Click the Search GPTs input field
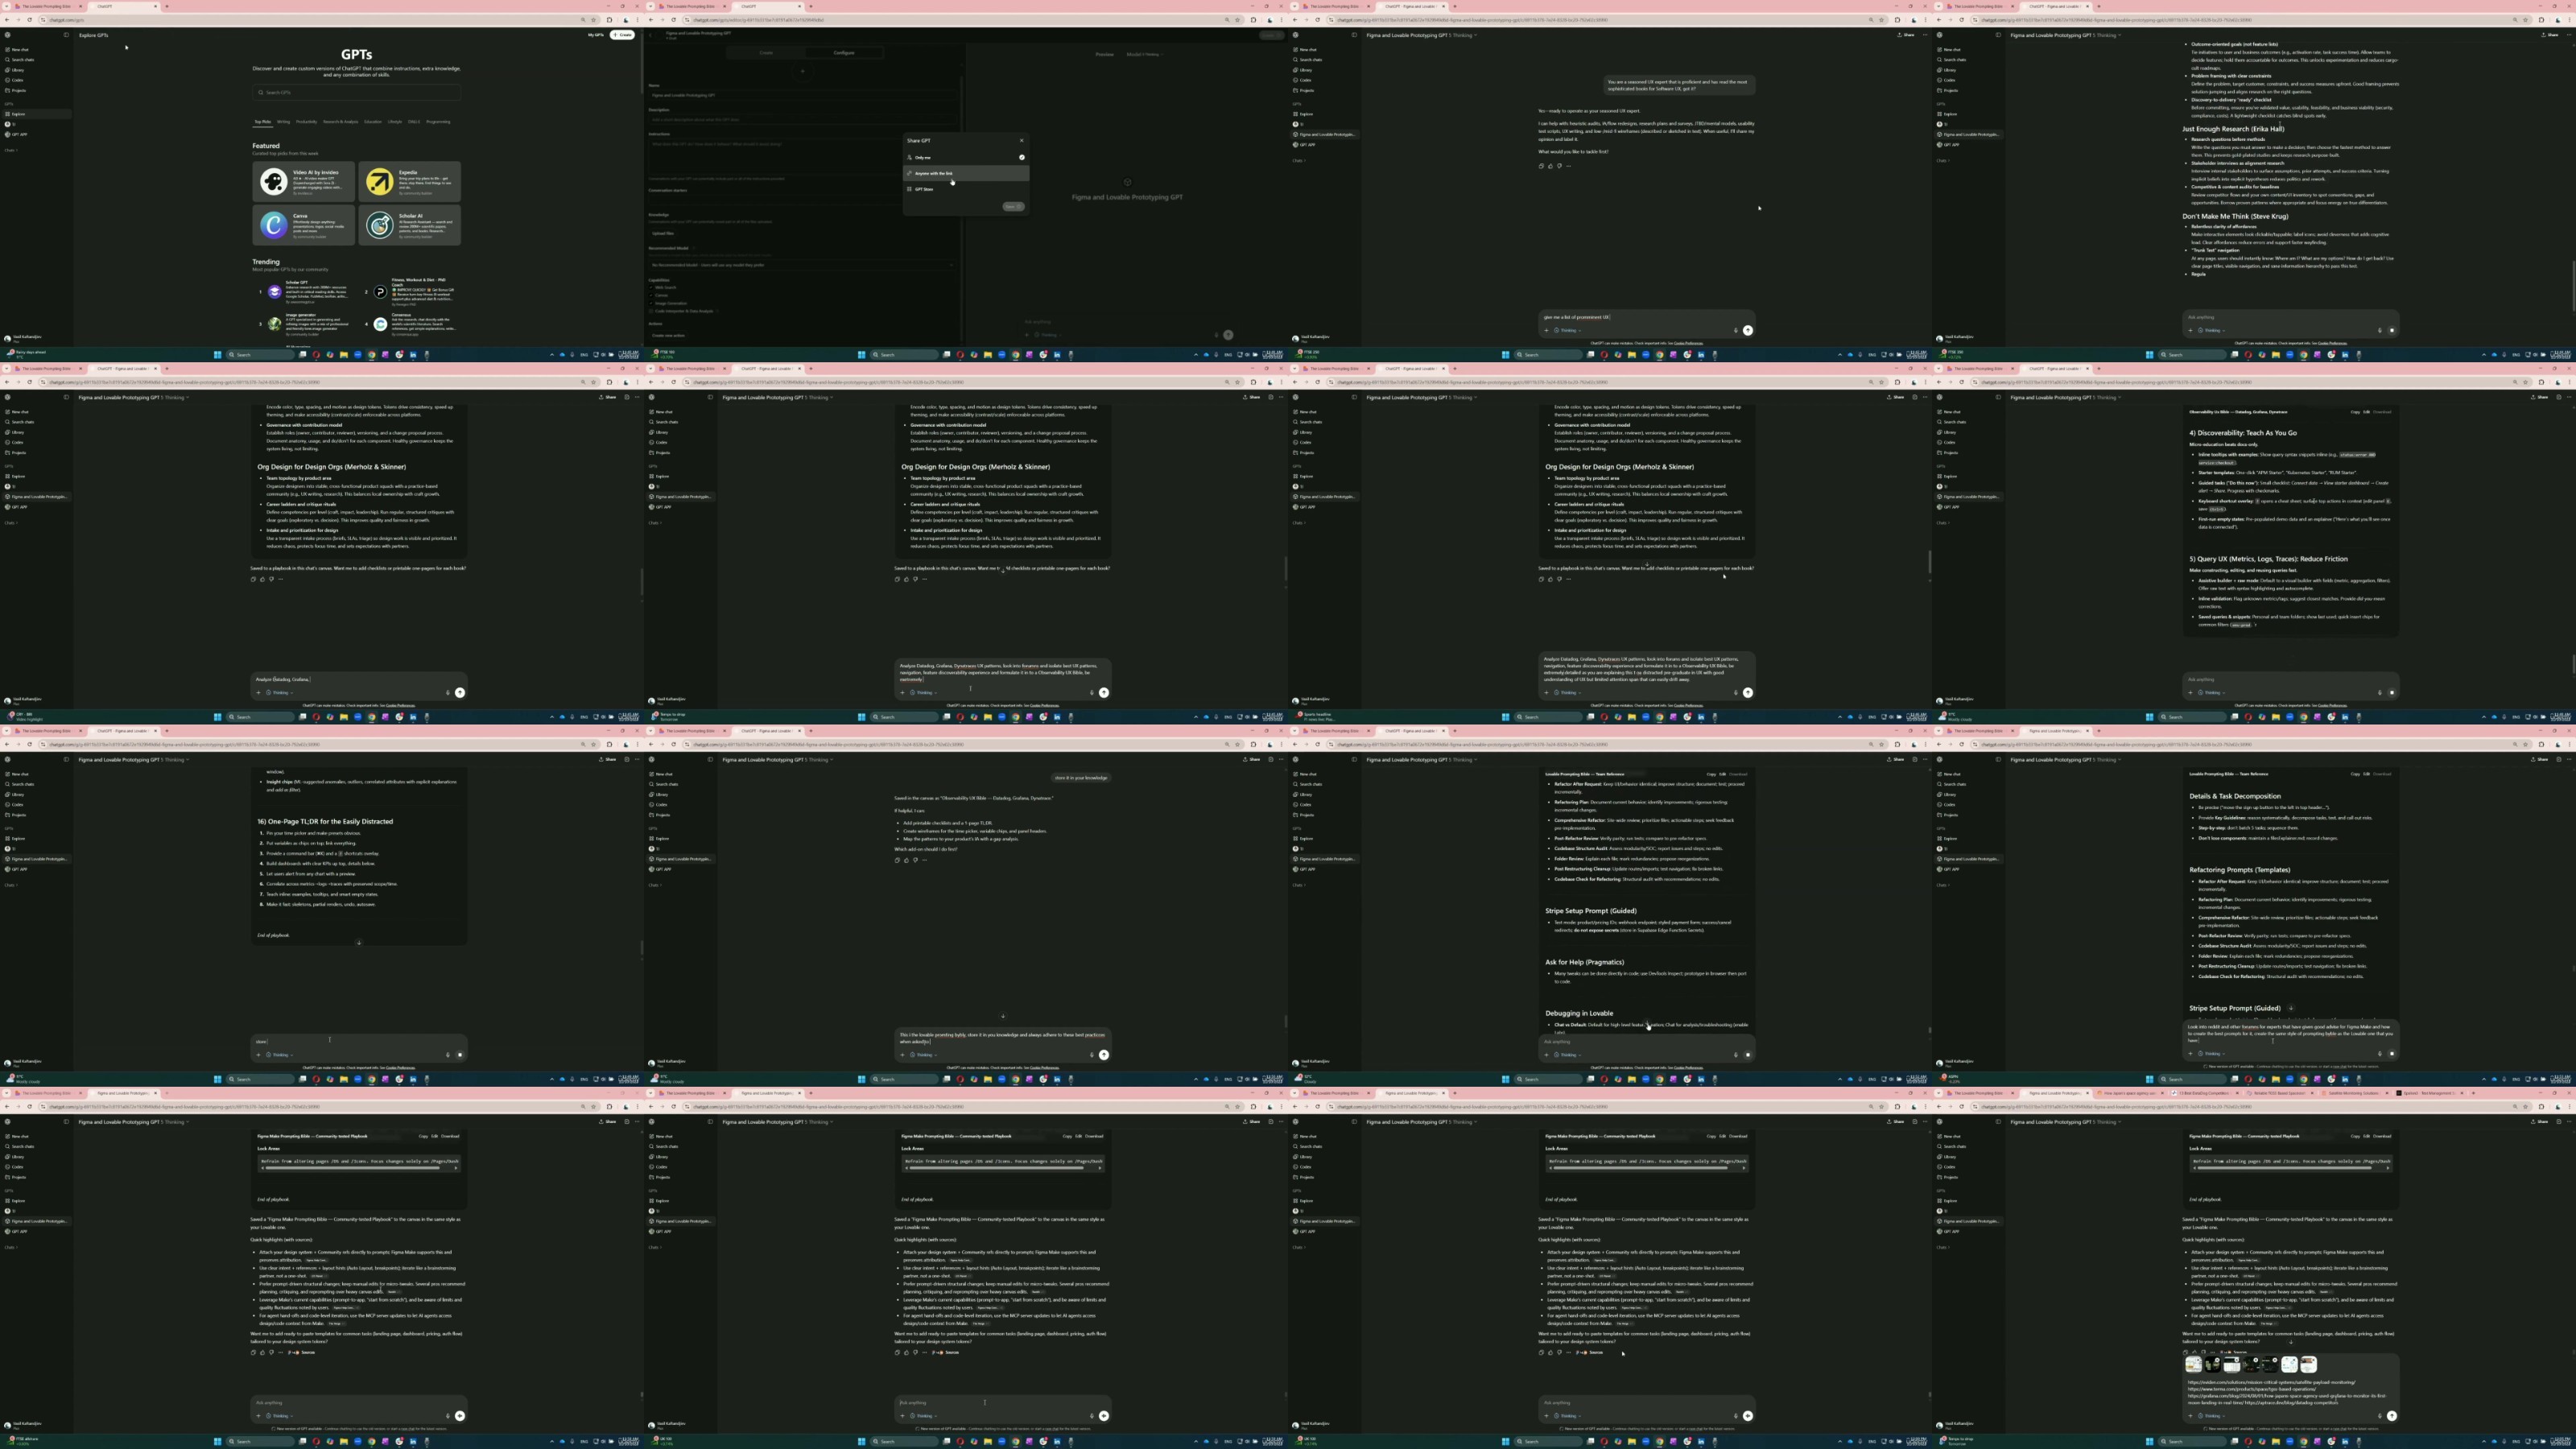 tap(356, 92)
